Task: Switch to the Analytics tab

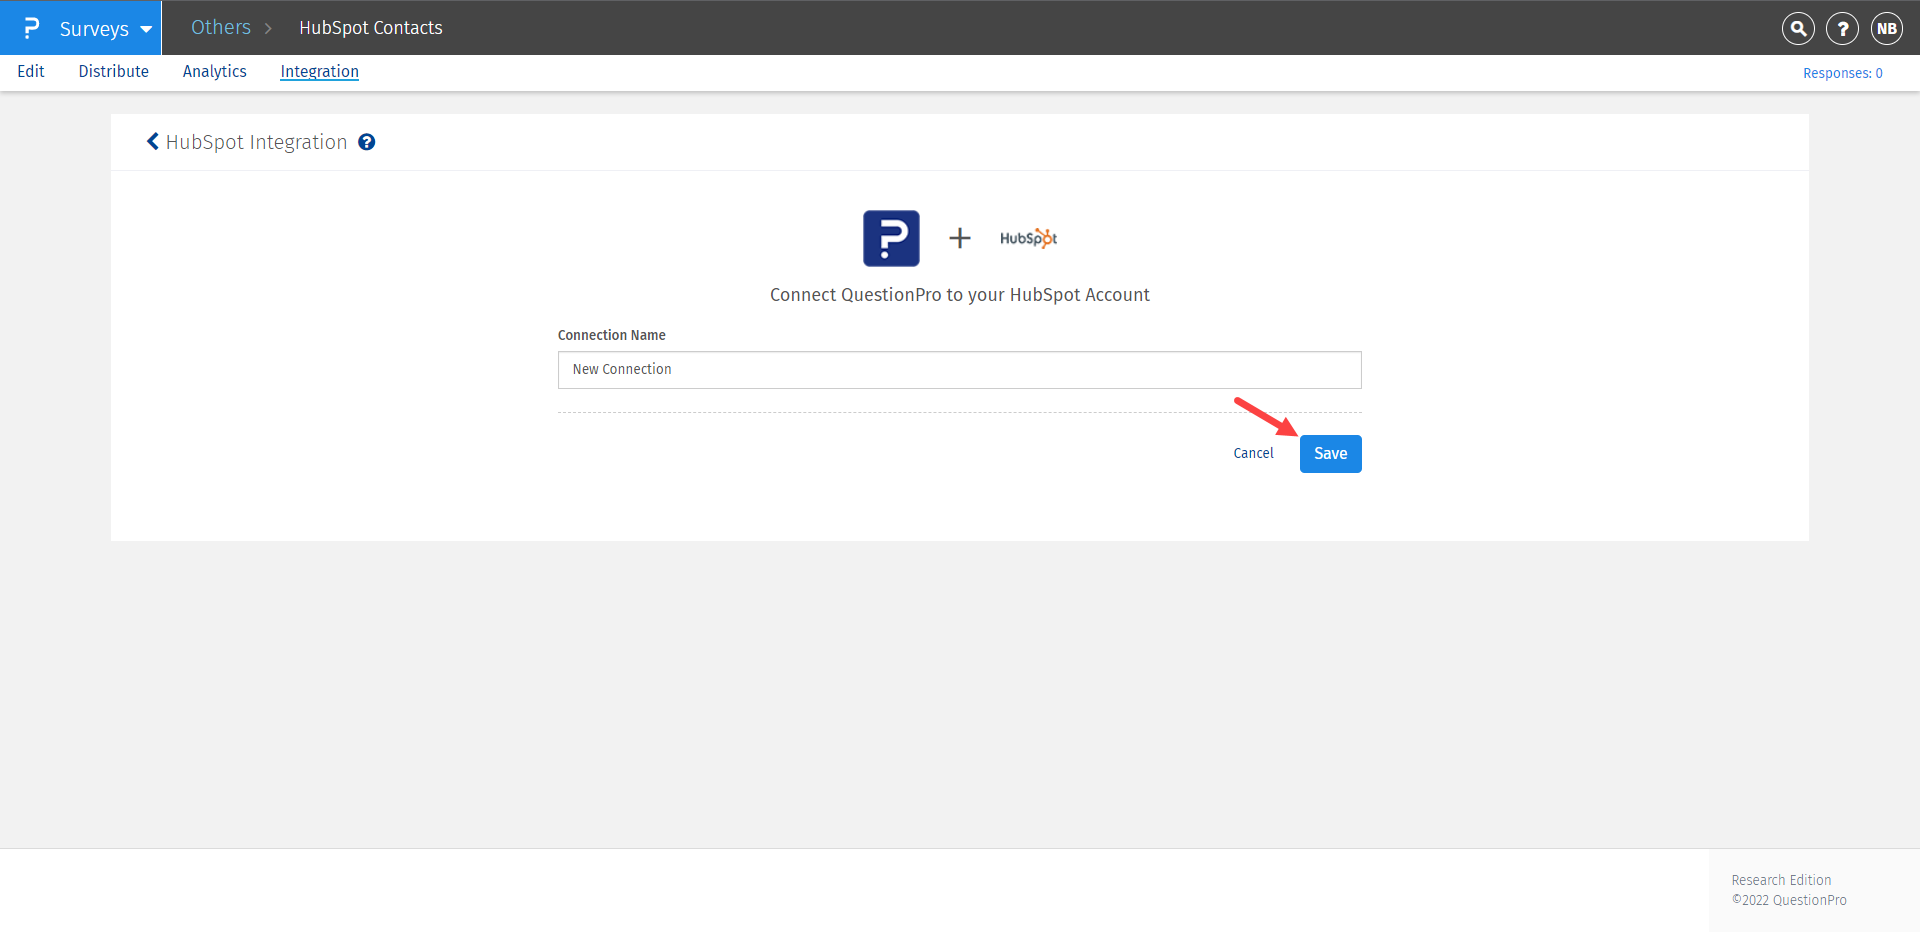Action: pyautogui.click(x=215, y=71)
